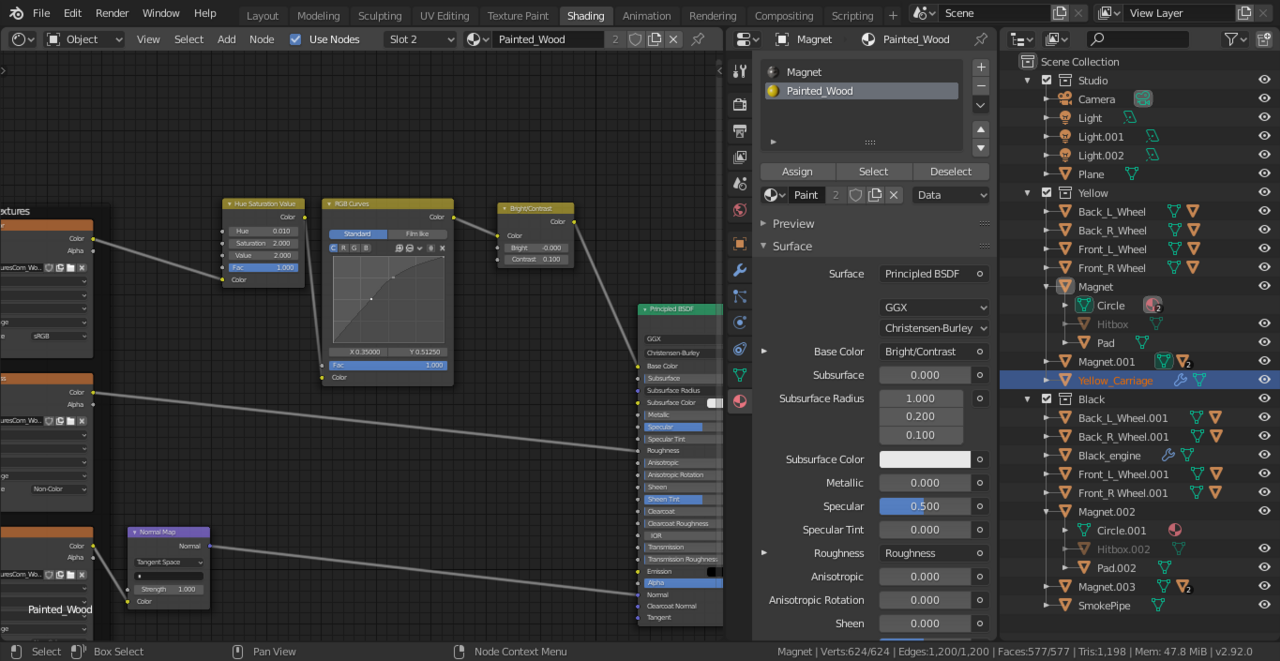
Task: Open World Properties in the properties editor
Action: pos(738,210)
